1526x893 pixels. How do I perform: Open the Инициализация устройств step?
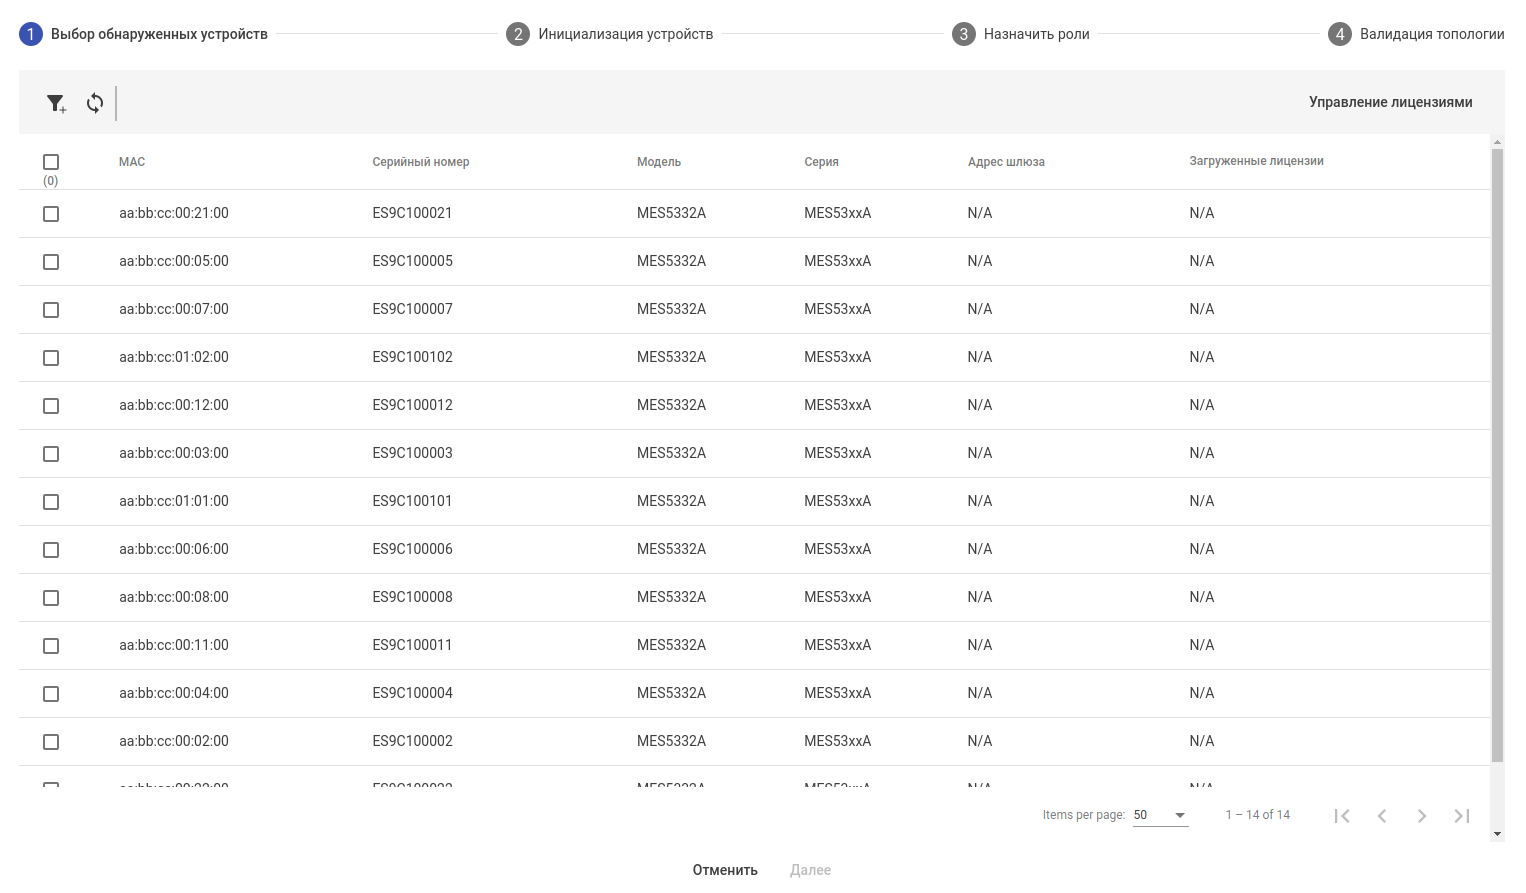[x=625, y=34]
